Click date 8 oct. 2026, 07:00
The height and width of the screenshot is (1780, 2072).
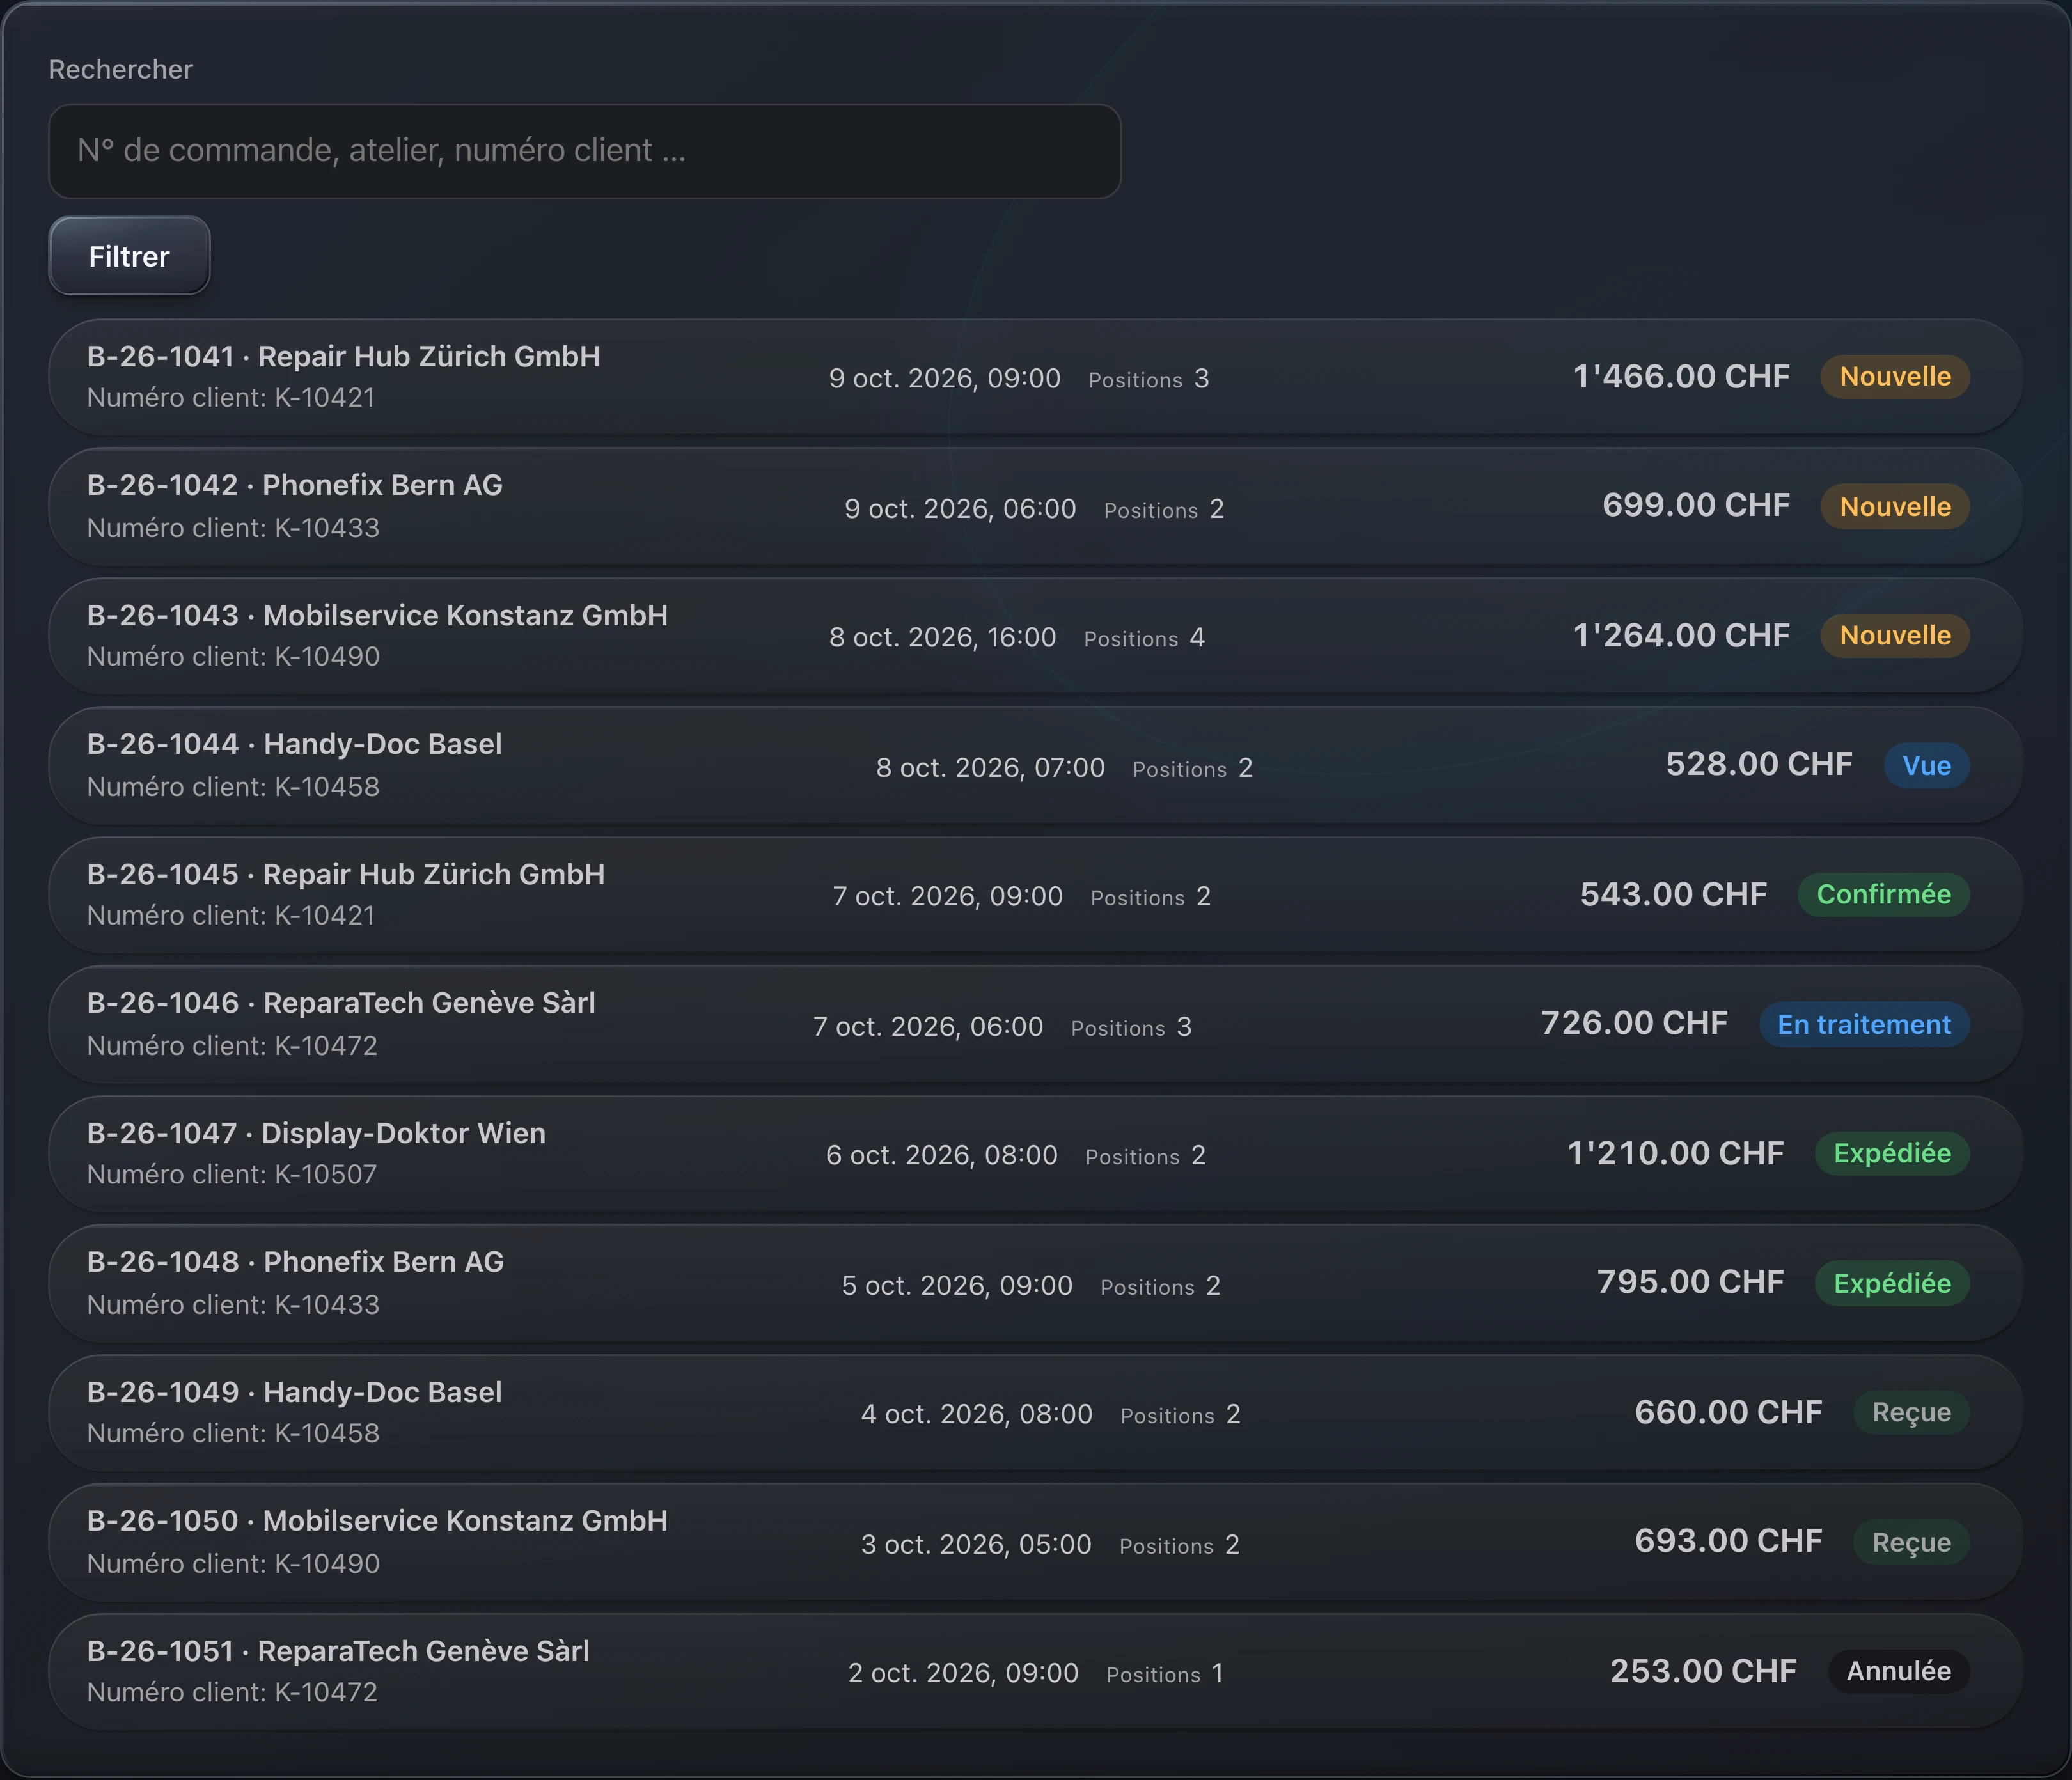point(990,768)
